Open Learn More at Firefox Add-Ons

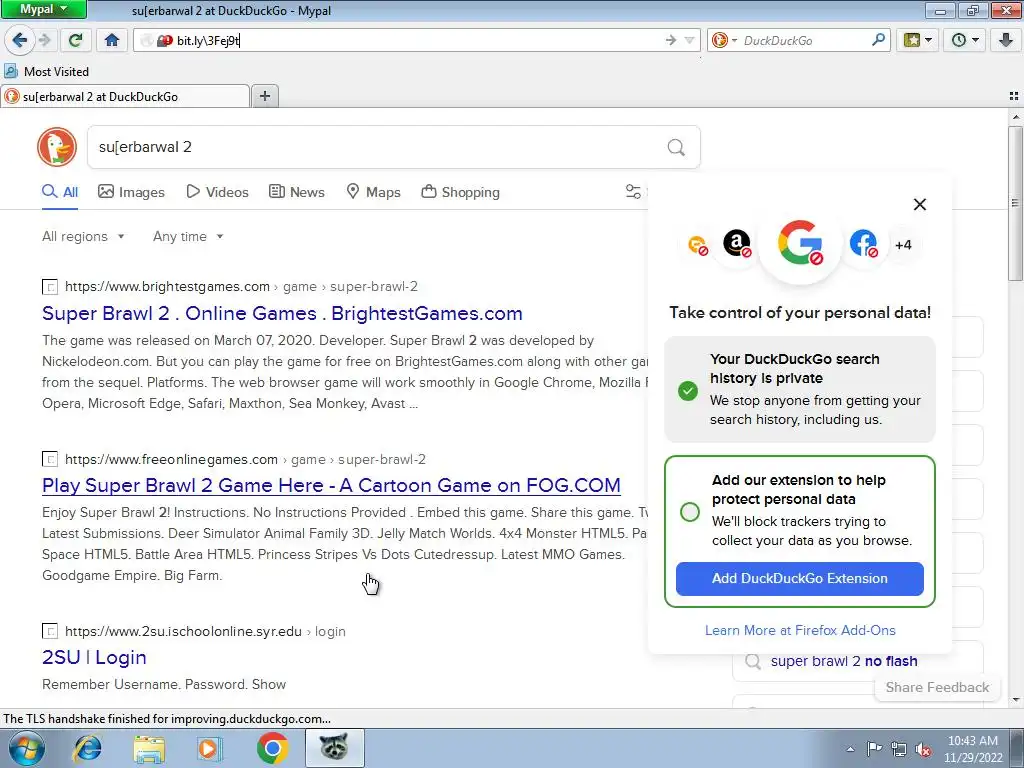coord(800,630)
